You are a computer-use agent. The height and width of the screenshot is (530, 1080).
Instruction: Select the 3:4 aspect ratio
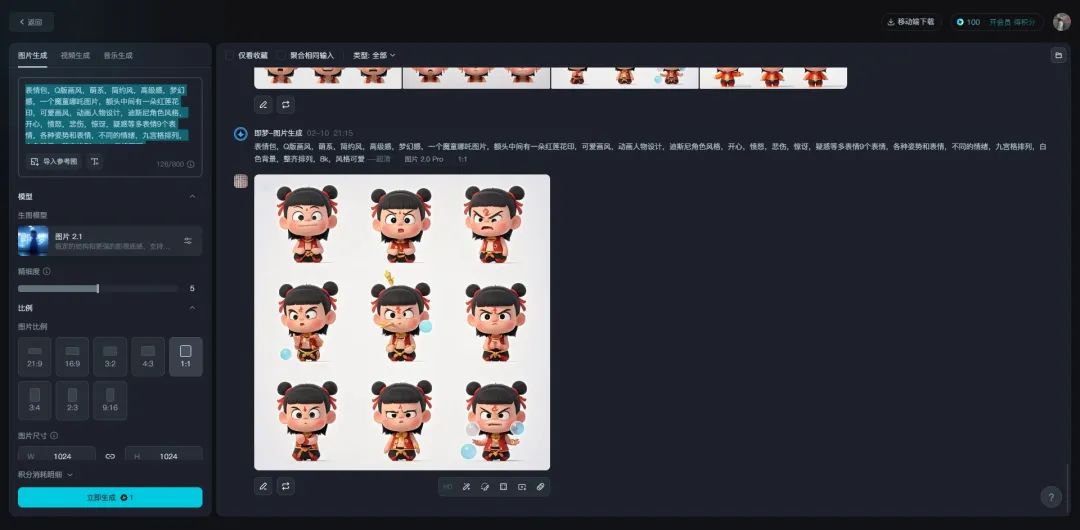(34, 400)
